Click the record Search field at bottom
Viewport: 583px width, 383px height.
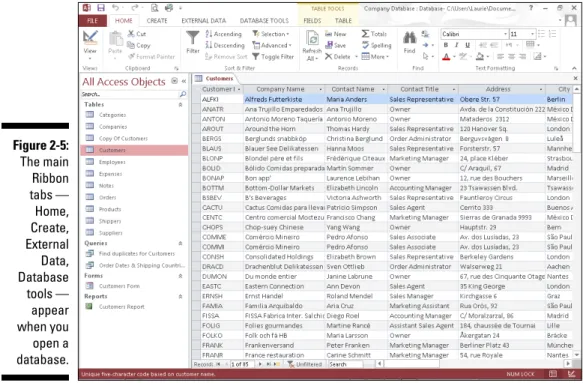pyautogui.click(x=346, y=364)
